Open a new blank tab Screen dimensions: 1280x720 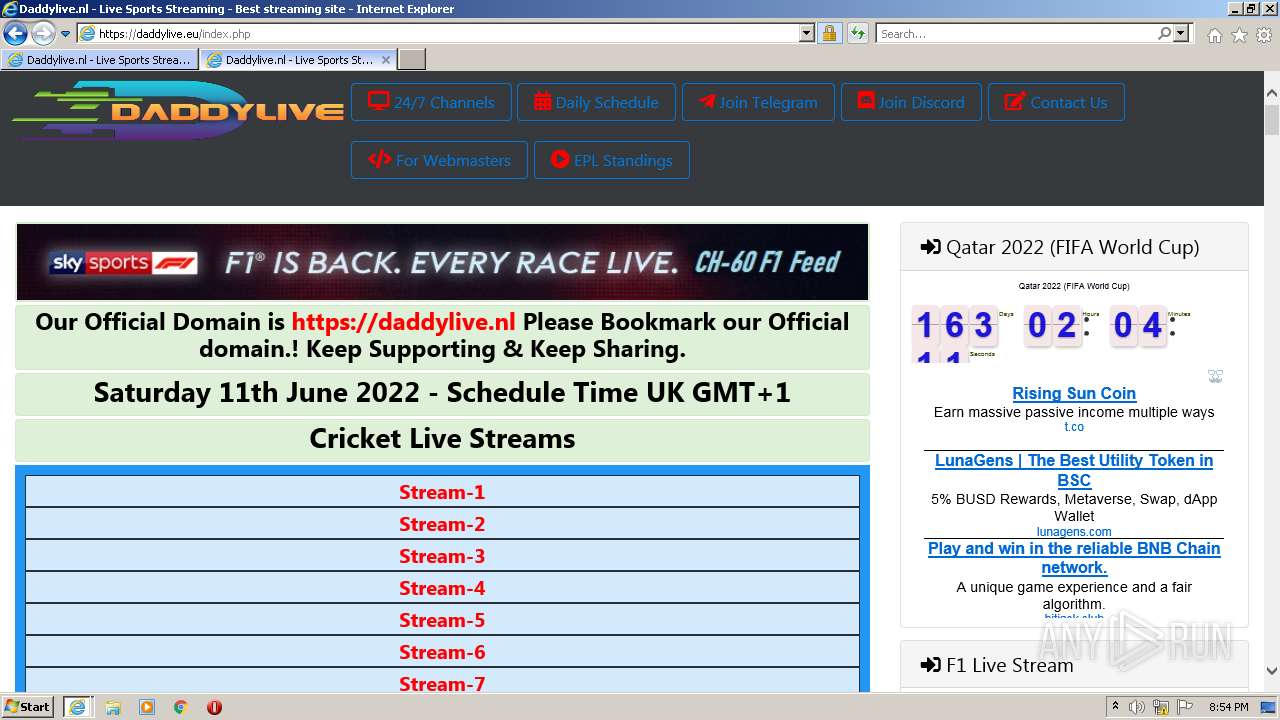coord(412,60)
